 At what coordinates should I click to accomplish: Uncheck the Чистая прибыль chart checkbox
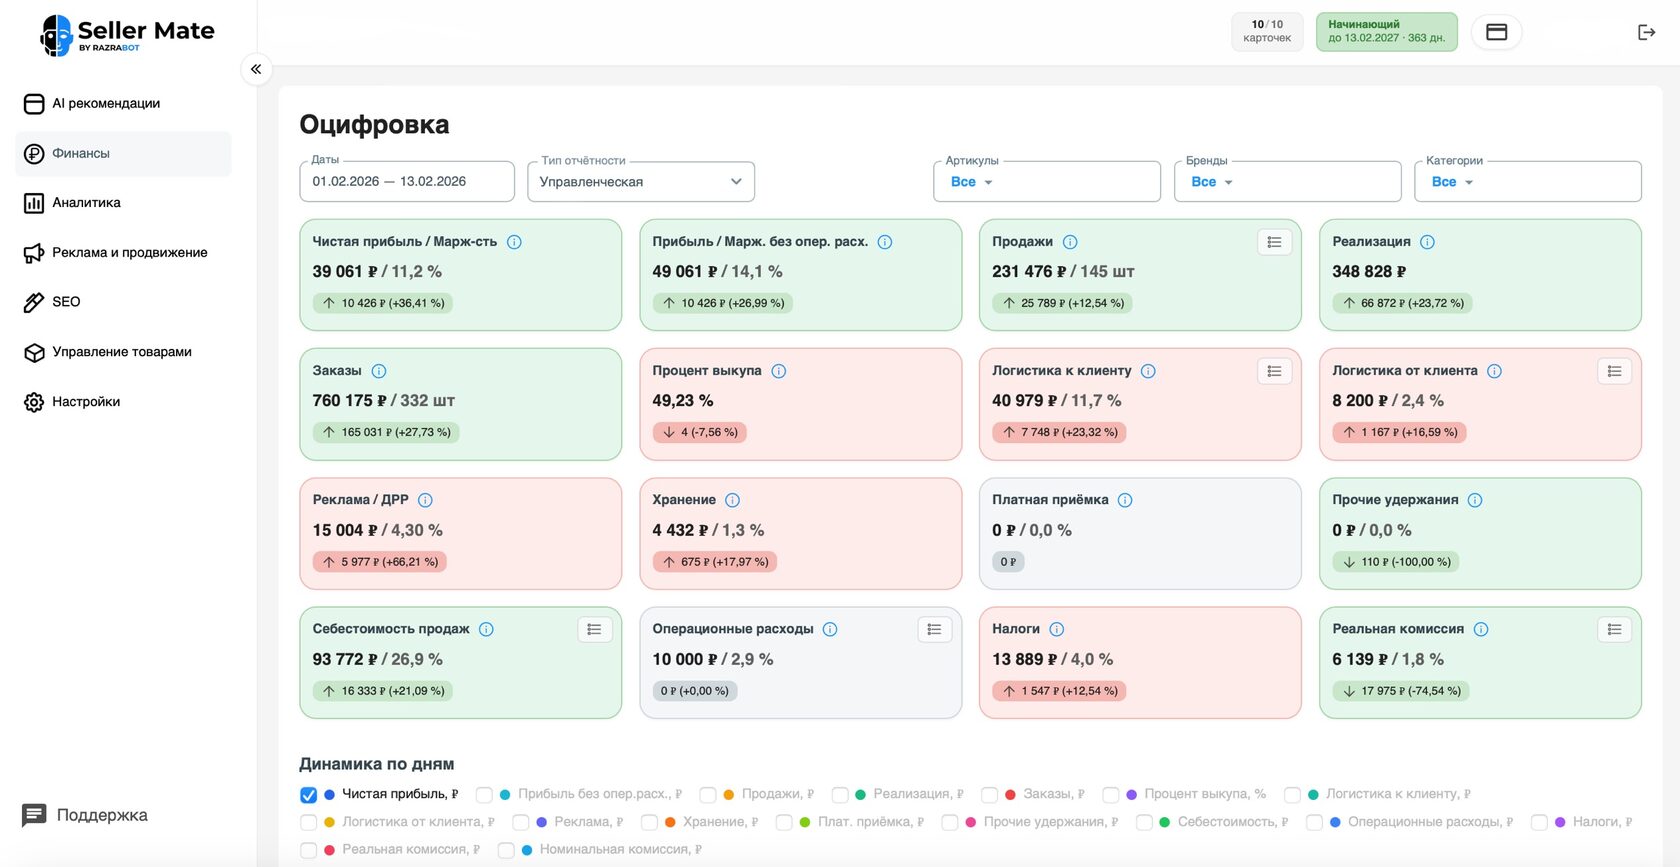click(x=309, y=795)
